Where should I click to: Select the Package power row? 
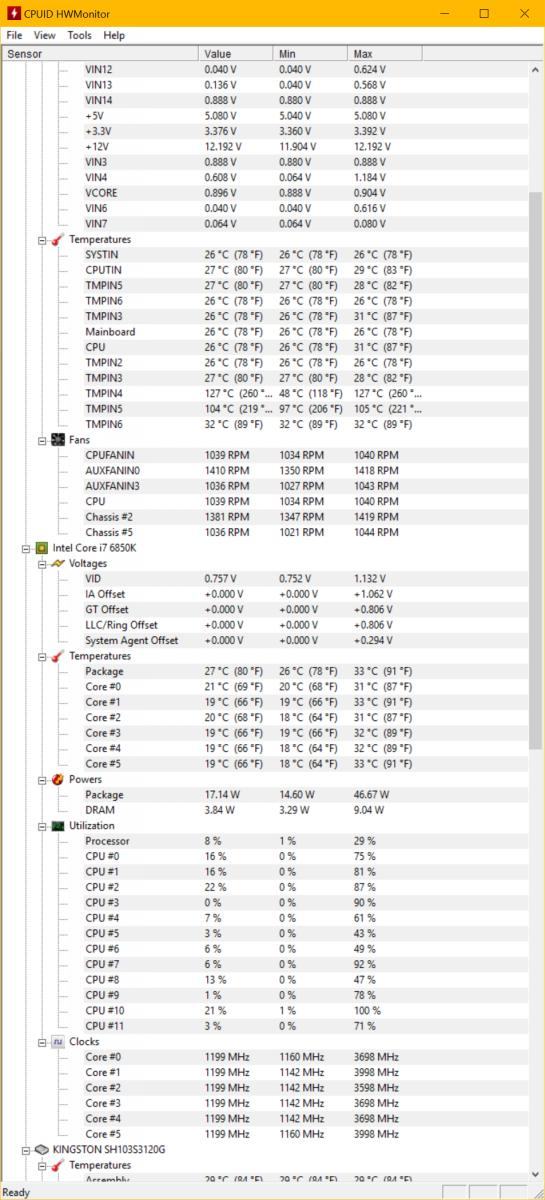coord(263,795)
